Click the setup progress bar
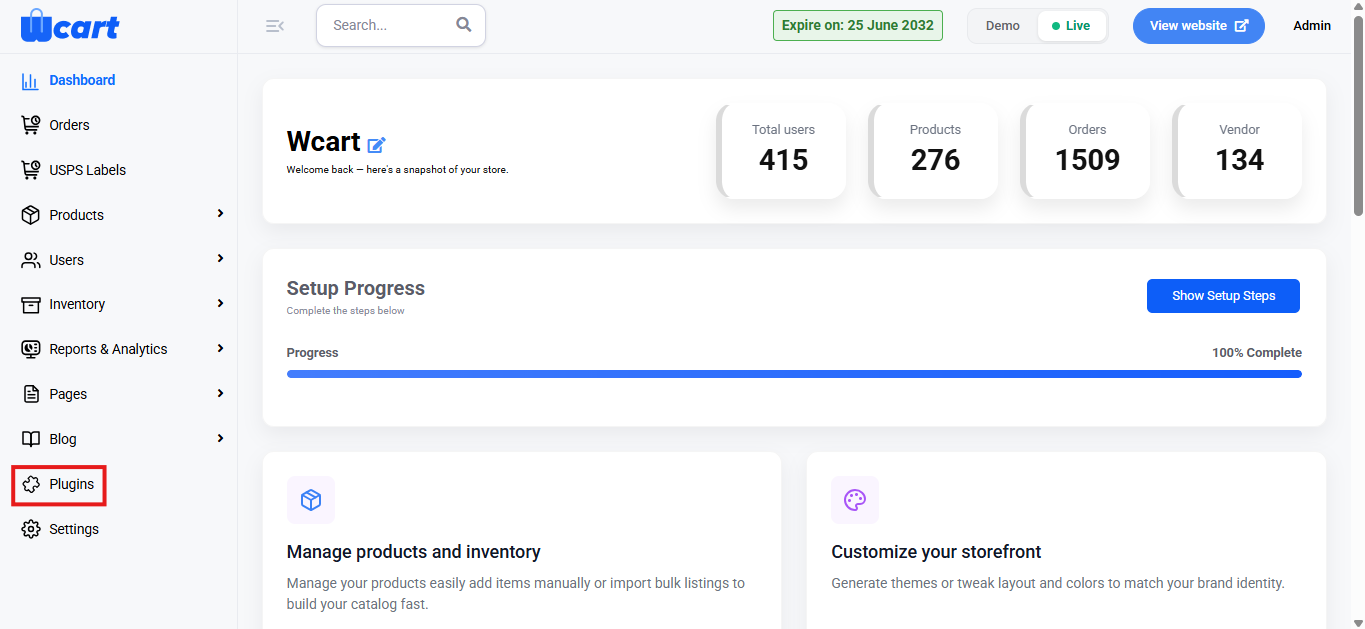 [x=794, y=374]
